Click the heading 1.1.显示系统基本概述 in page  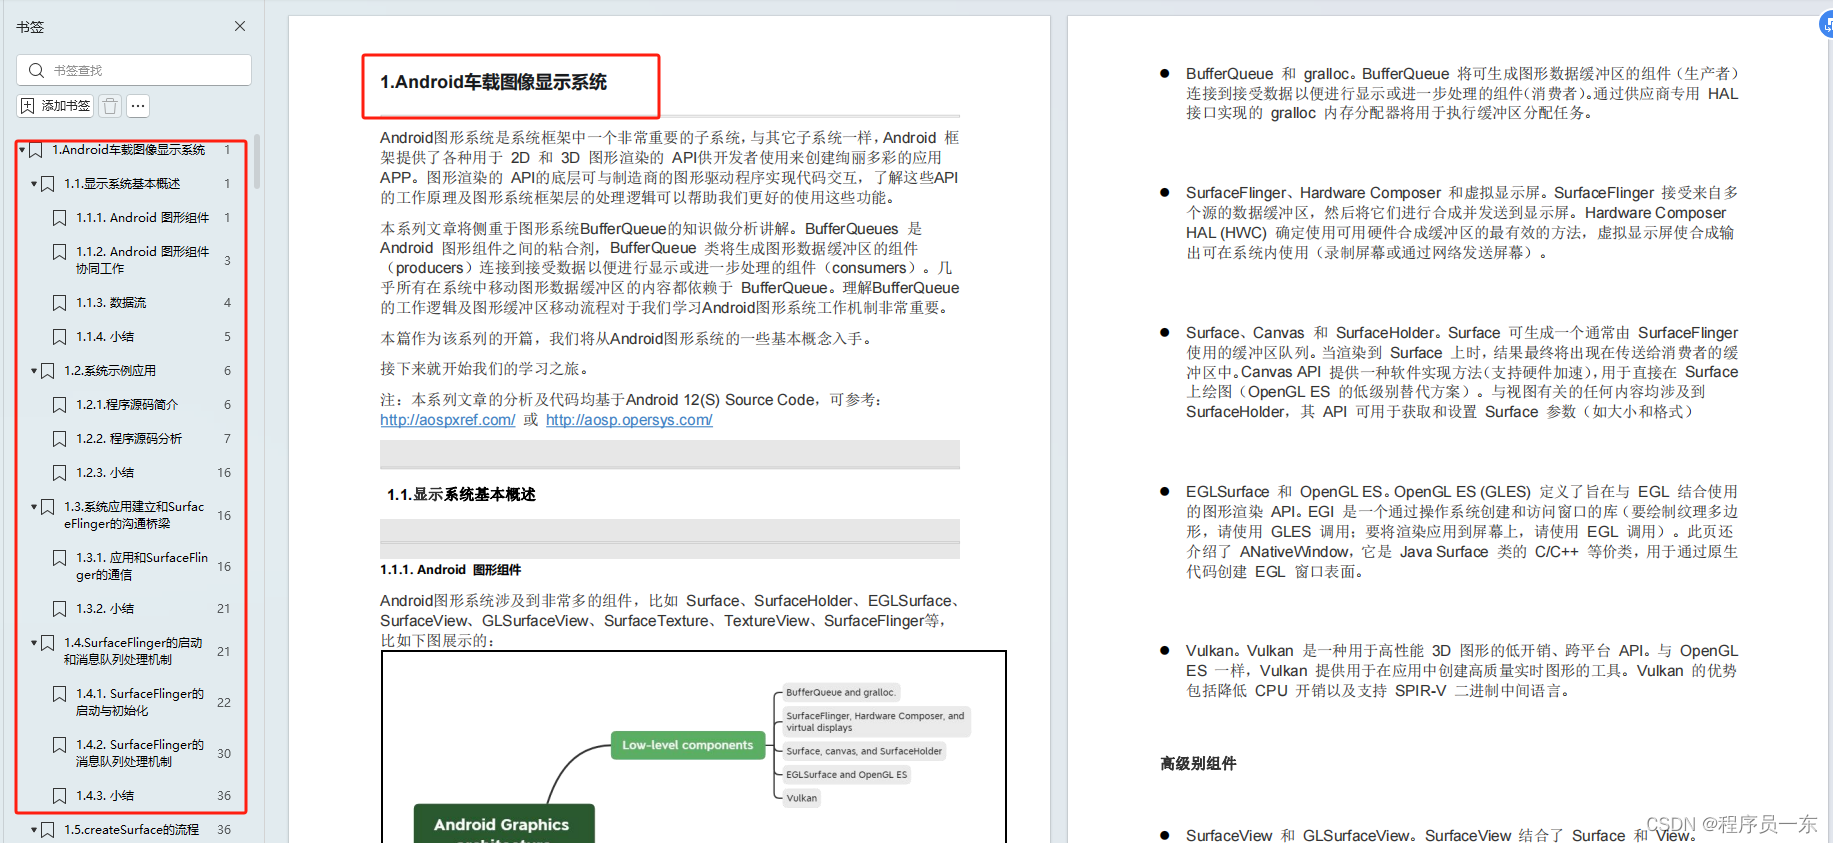(462, 495)
